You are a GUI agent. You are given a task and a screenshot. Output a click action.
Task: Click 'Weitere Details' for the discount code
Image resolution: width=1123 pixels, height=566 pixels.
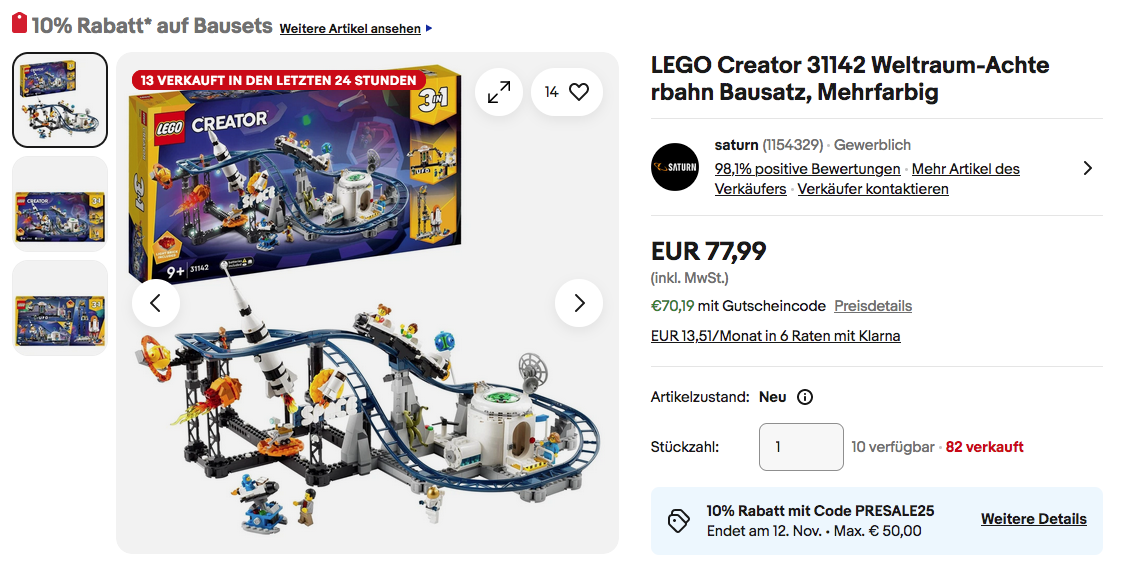(x=1033, y=519)
